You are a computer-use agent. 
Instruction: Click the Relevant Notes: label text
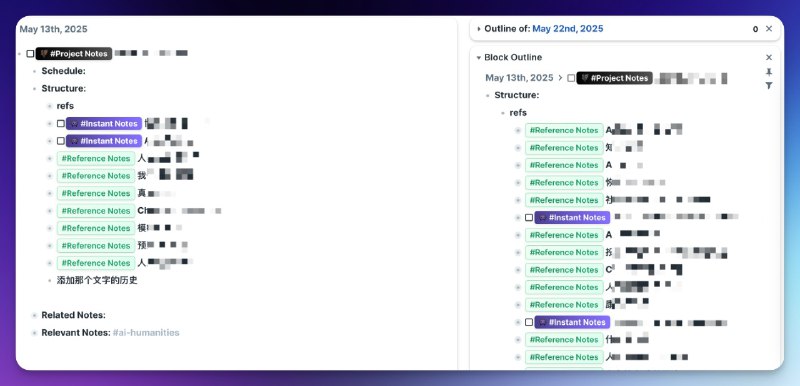[x=76, y=332]
